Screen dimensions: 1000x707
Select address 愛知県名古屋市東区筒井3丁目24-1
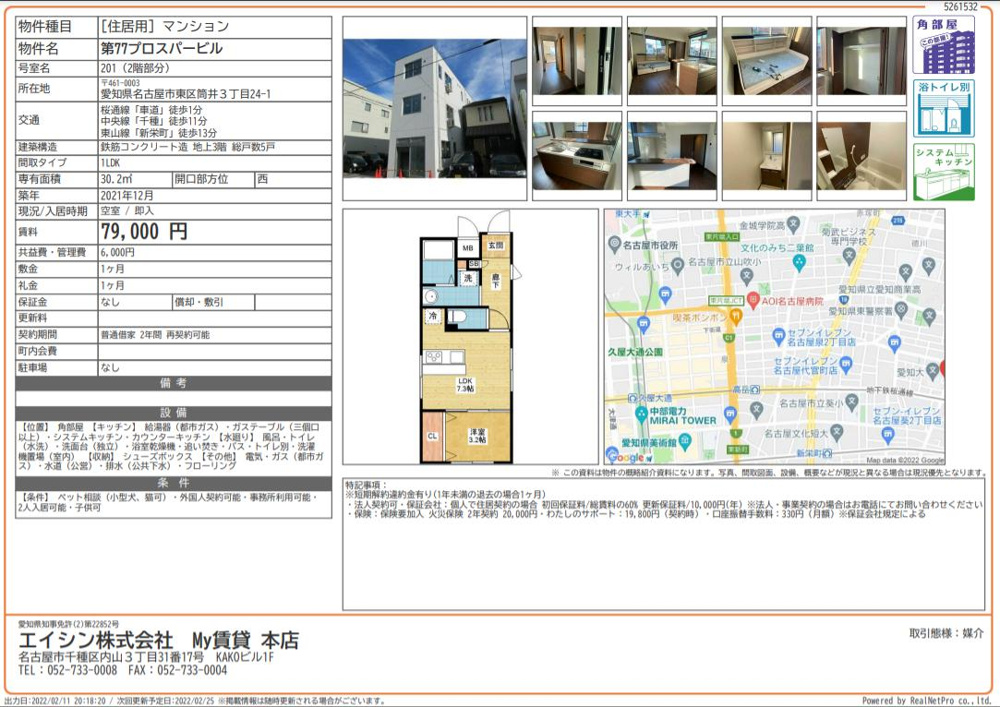coord(186,94)
